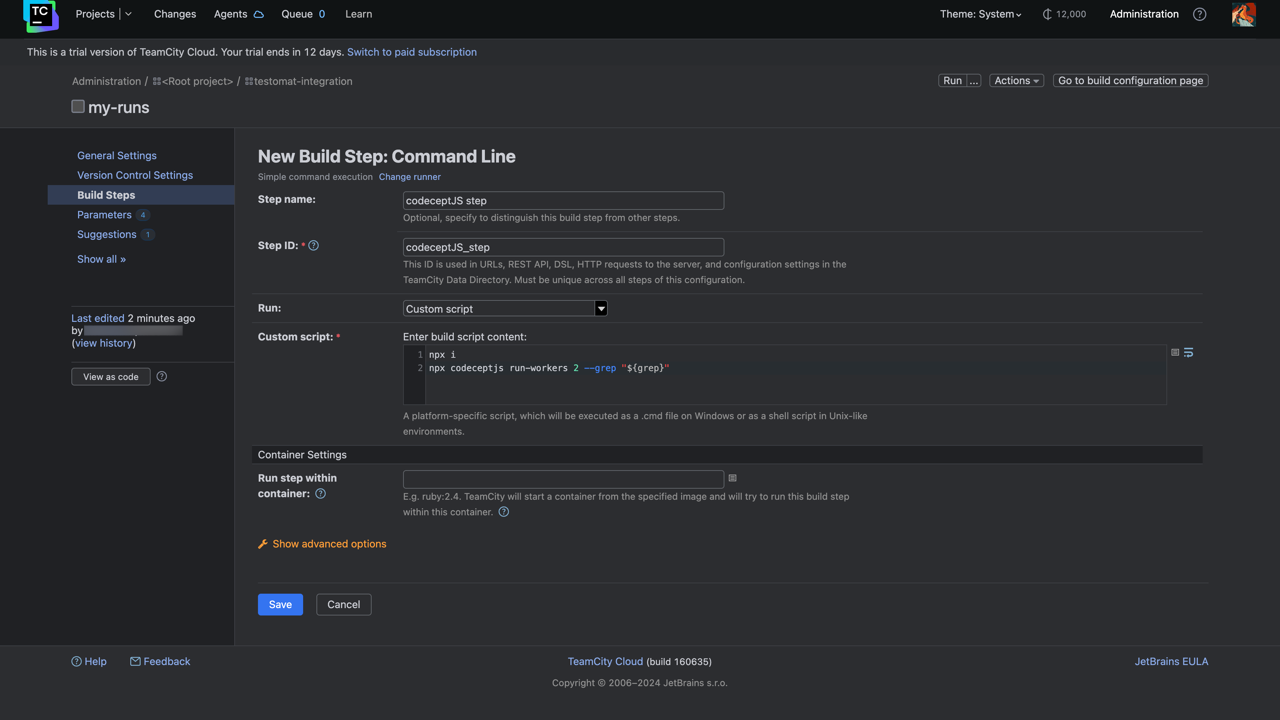Select Queue in the top menu

296,14
